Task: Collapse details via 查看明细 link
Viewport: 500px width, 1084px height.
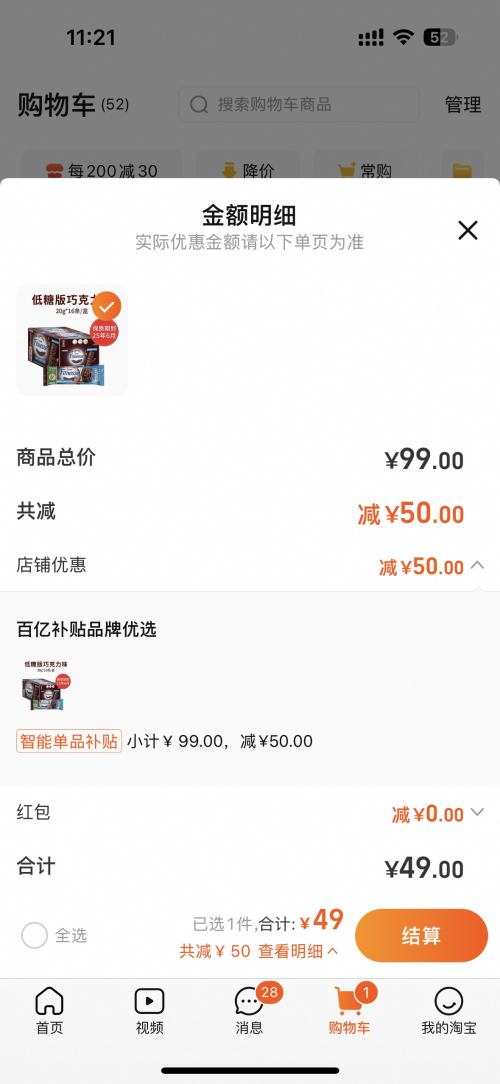Action: click(x=298, y=951)
